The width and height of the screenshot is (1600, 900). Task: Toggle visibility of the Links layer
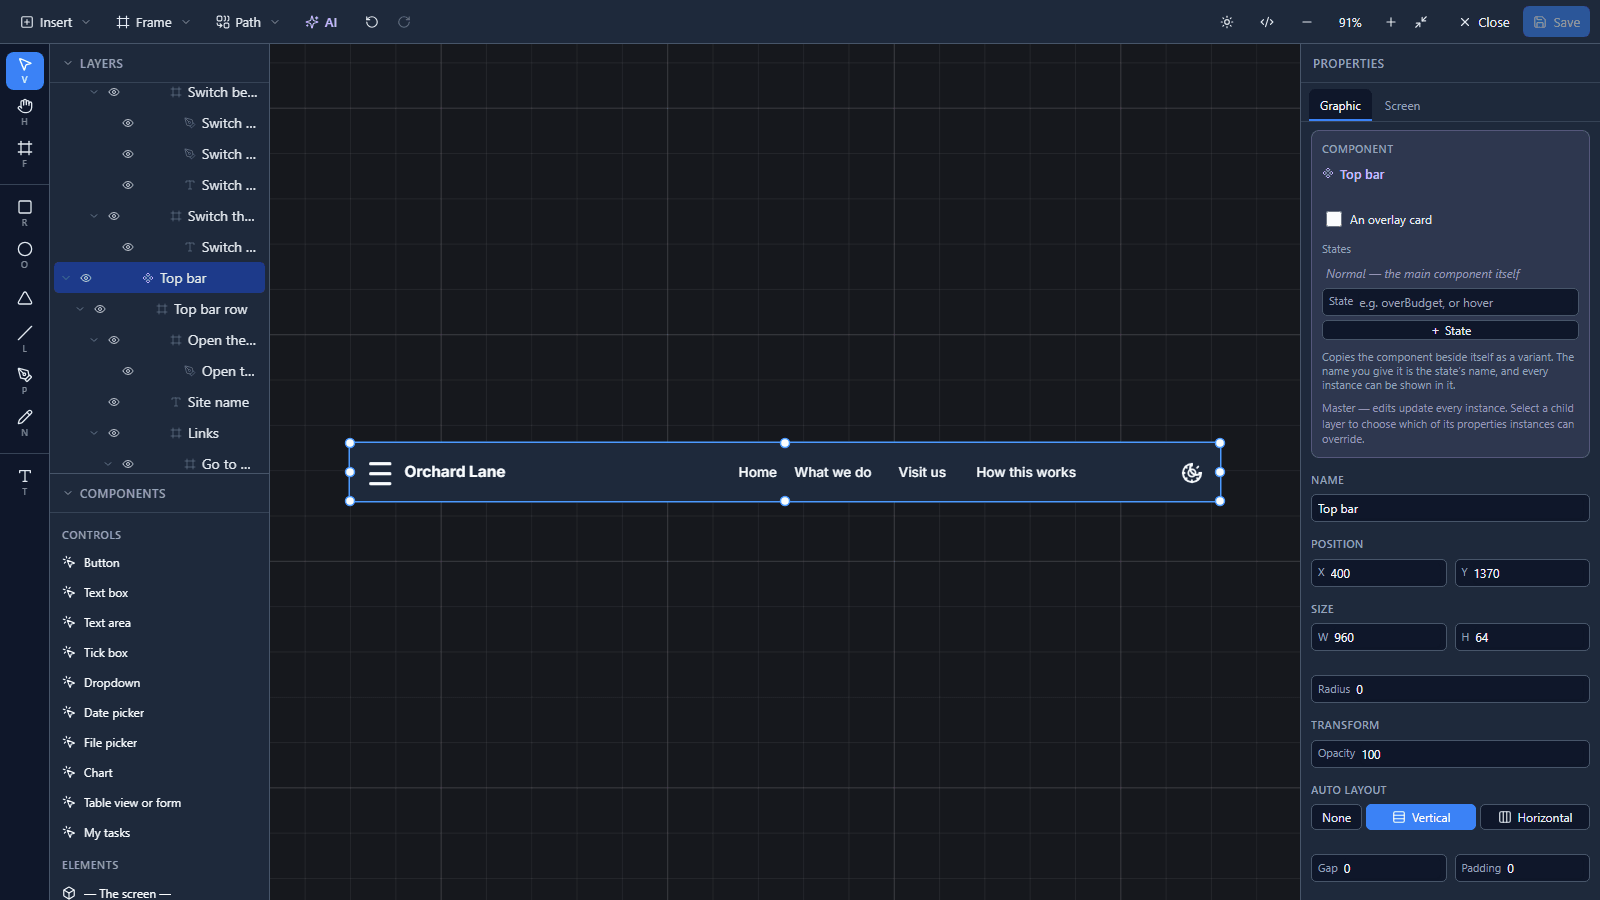tap(114, 433)
